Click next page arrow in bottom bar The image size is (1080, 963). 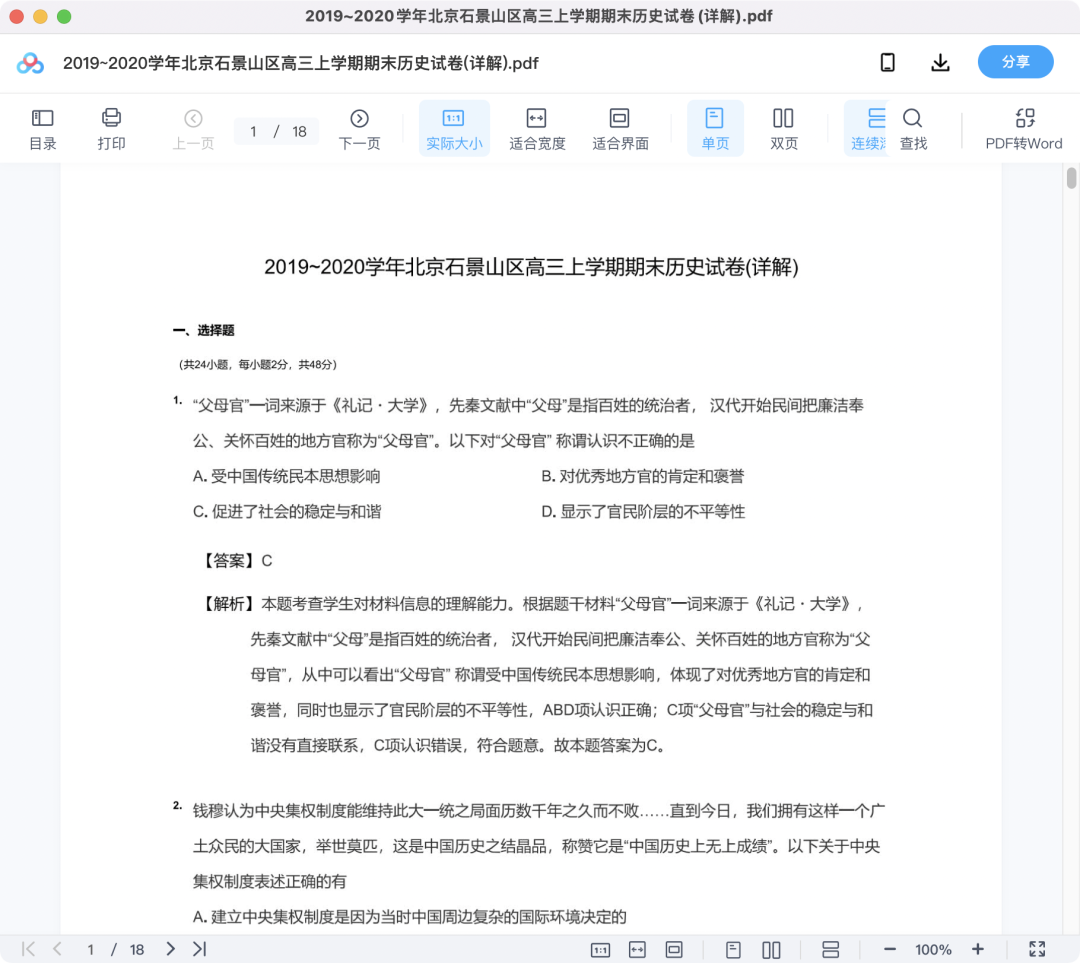(170, 949)
